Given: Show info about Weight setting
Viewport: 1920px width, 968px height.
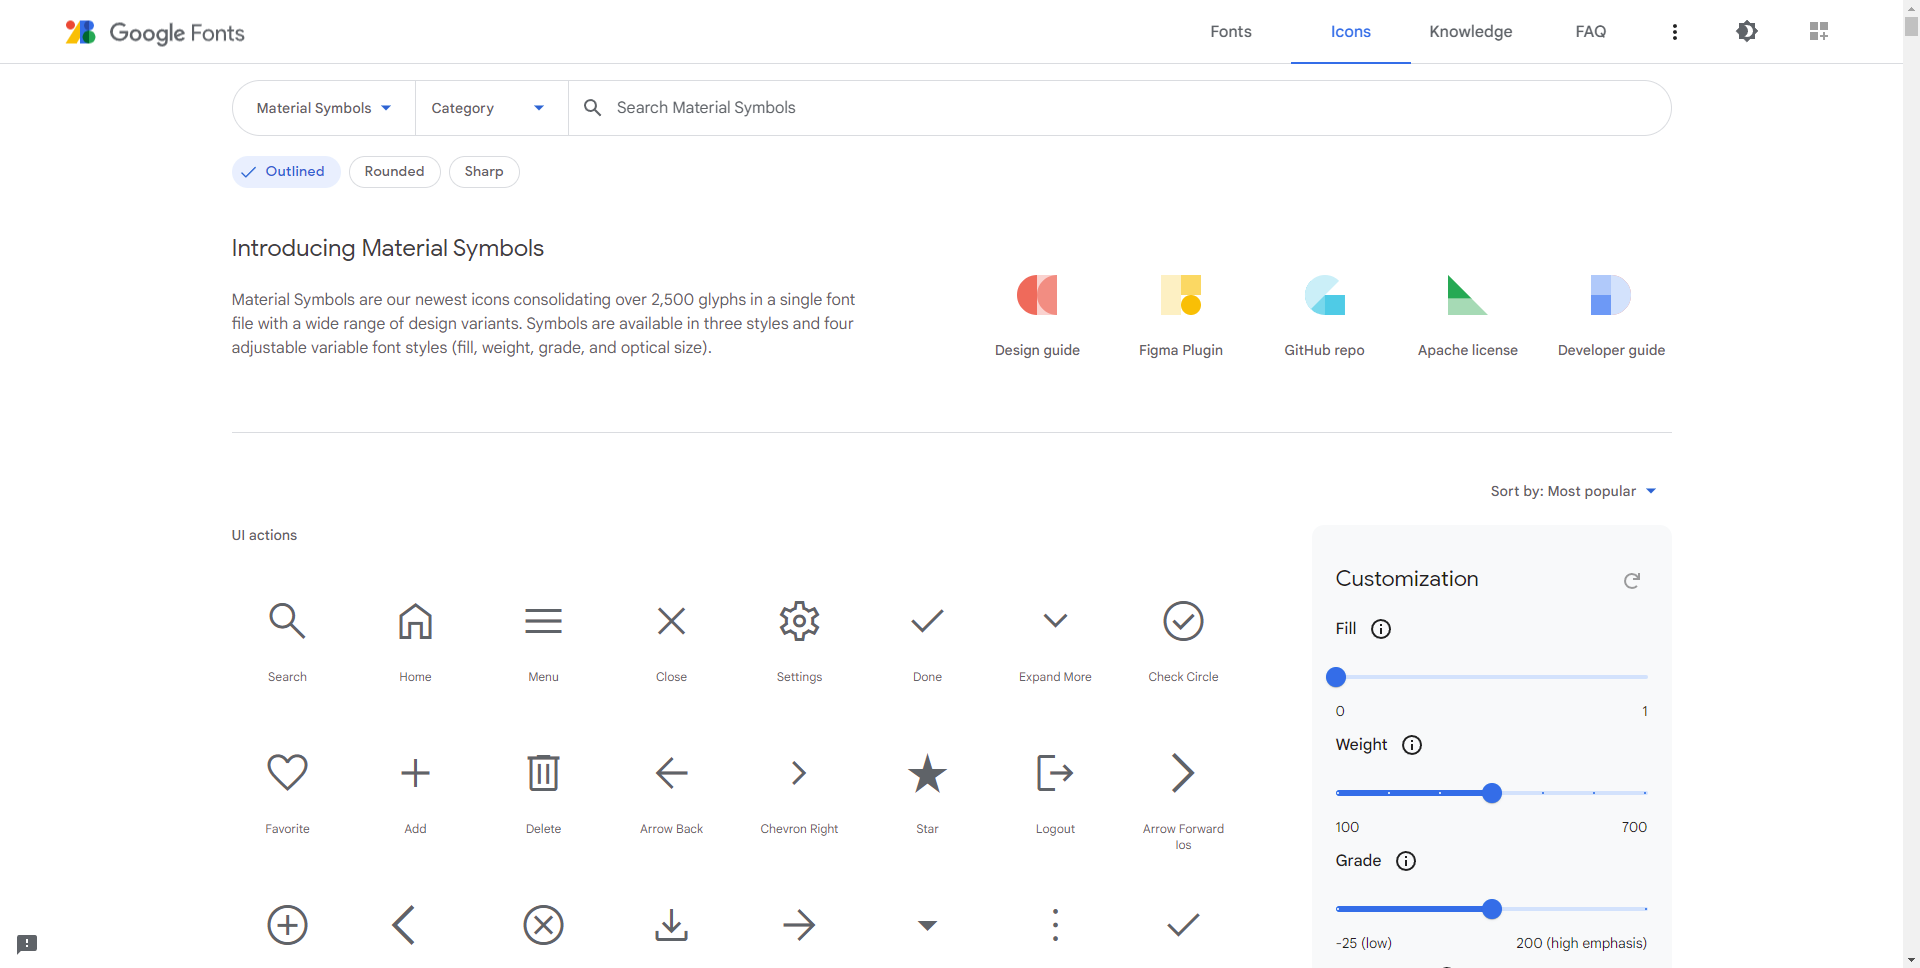Looking at the screenshot, I should point(1412,745).
